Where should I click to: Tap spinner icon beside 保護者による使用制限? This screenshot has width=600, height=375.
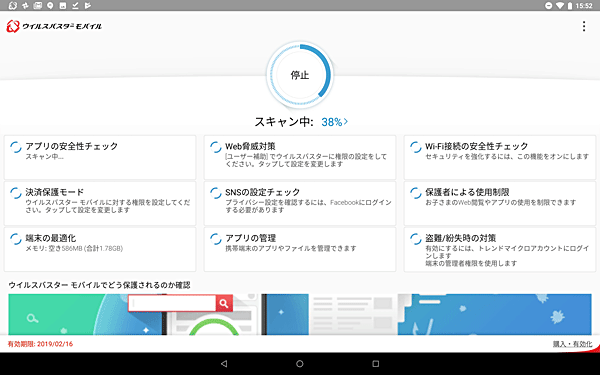point(416,193)
